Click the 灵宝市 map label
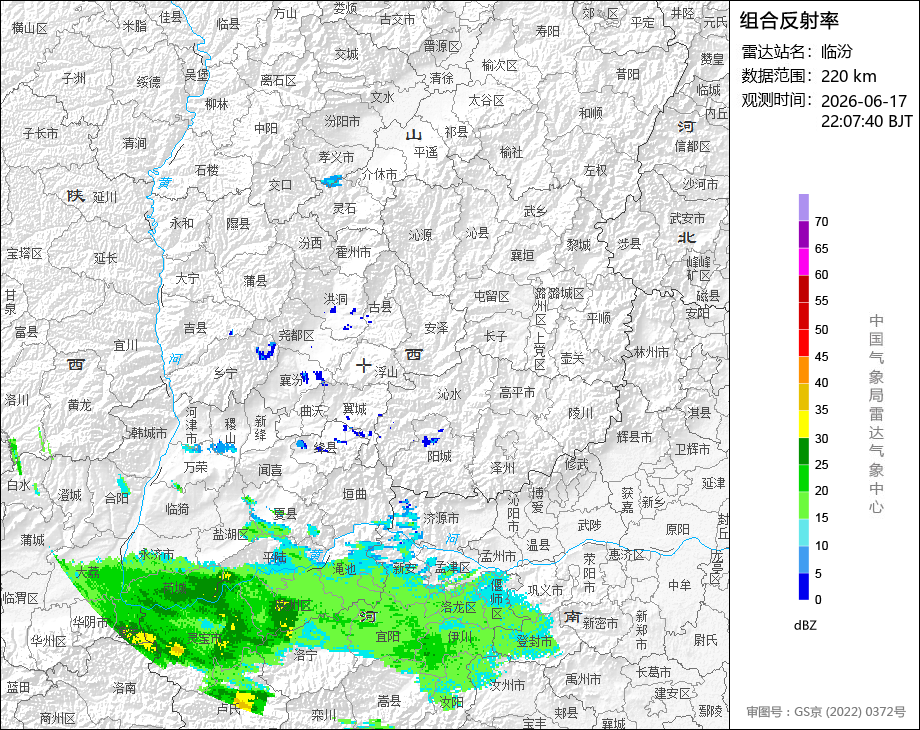The height and width of the screenshot is (730, 920). (x=204, y=638)
